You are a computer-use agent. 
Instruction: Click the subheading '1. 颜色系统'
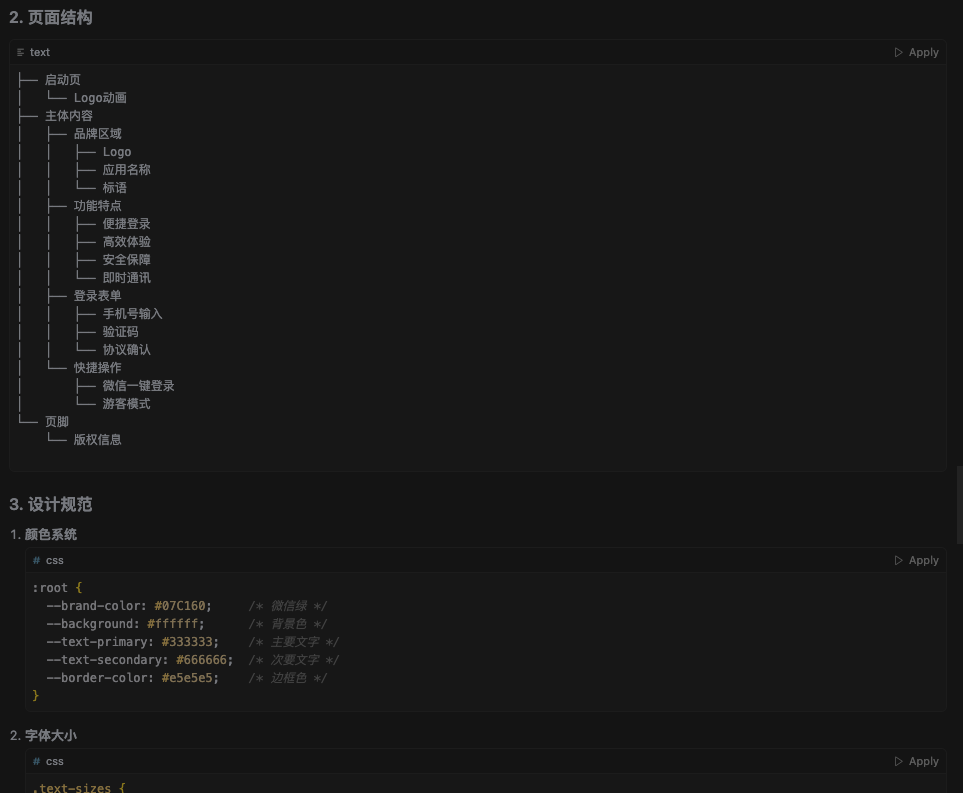pyautogui.click(x=43, y=534)
